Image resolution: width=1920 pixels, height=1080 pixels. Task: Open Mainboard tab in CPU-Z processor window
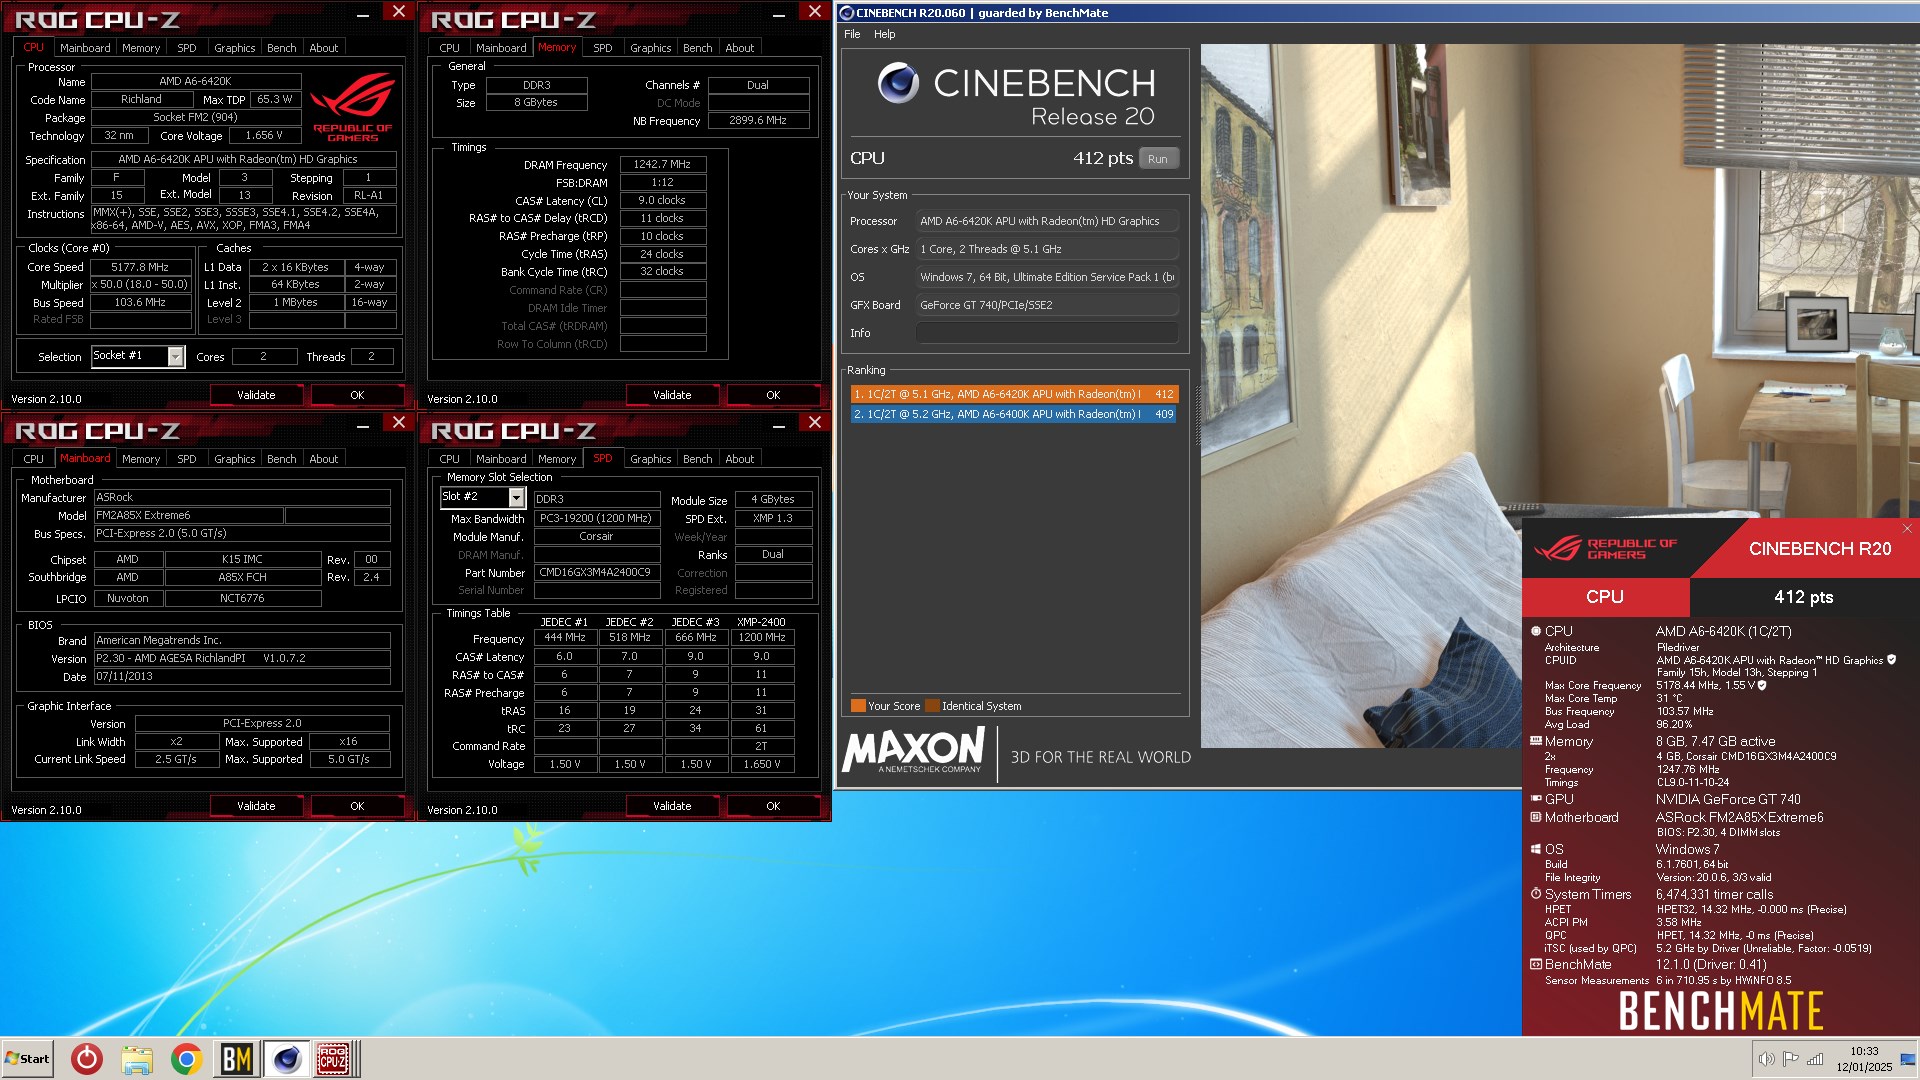point(85,48)
